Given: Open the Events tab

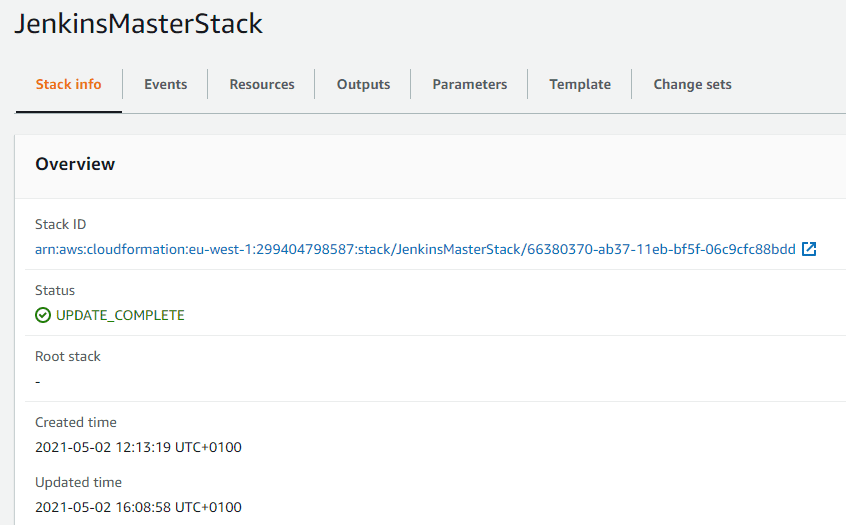Looking at the screenshot, I should pos(165,84).
